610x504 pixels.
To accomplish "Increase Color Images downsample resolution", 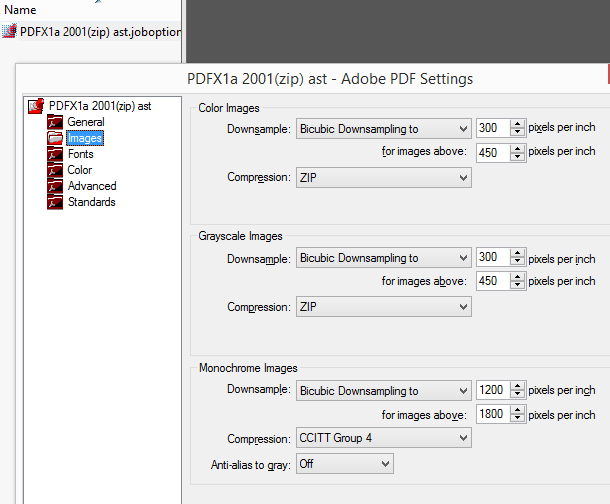I will click(x=517, y=124).
